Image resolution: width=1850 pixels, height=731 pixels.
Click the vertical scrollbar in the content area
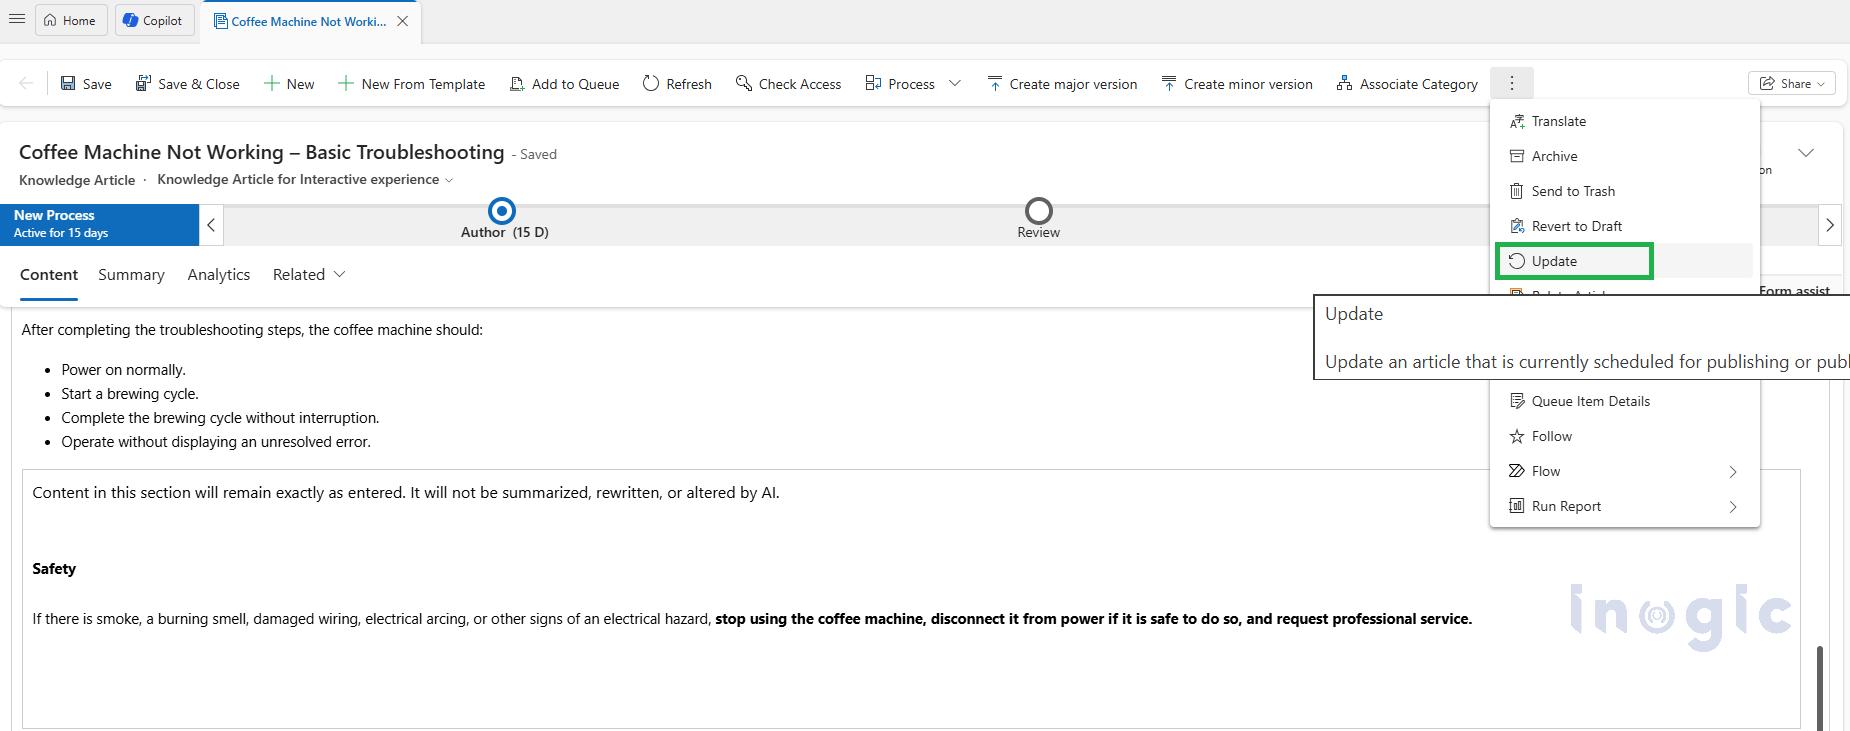click(1820, 688)
